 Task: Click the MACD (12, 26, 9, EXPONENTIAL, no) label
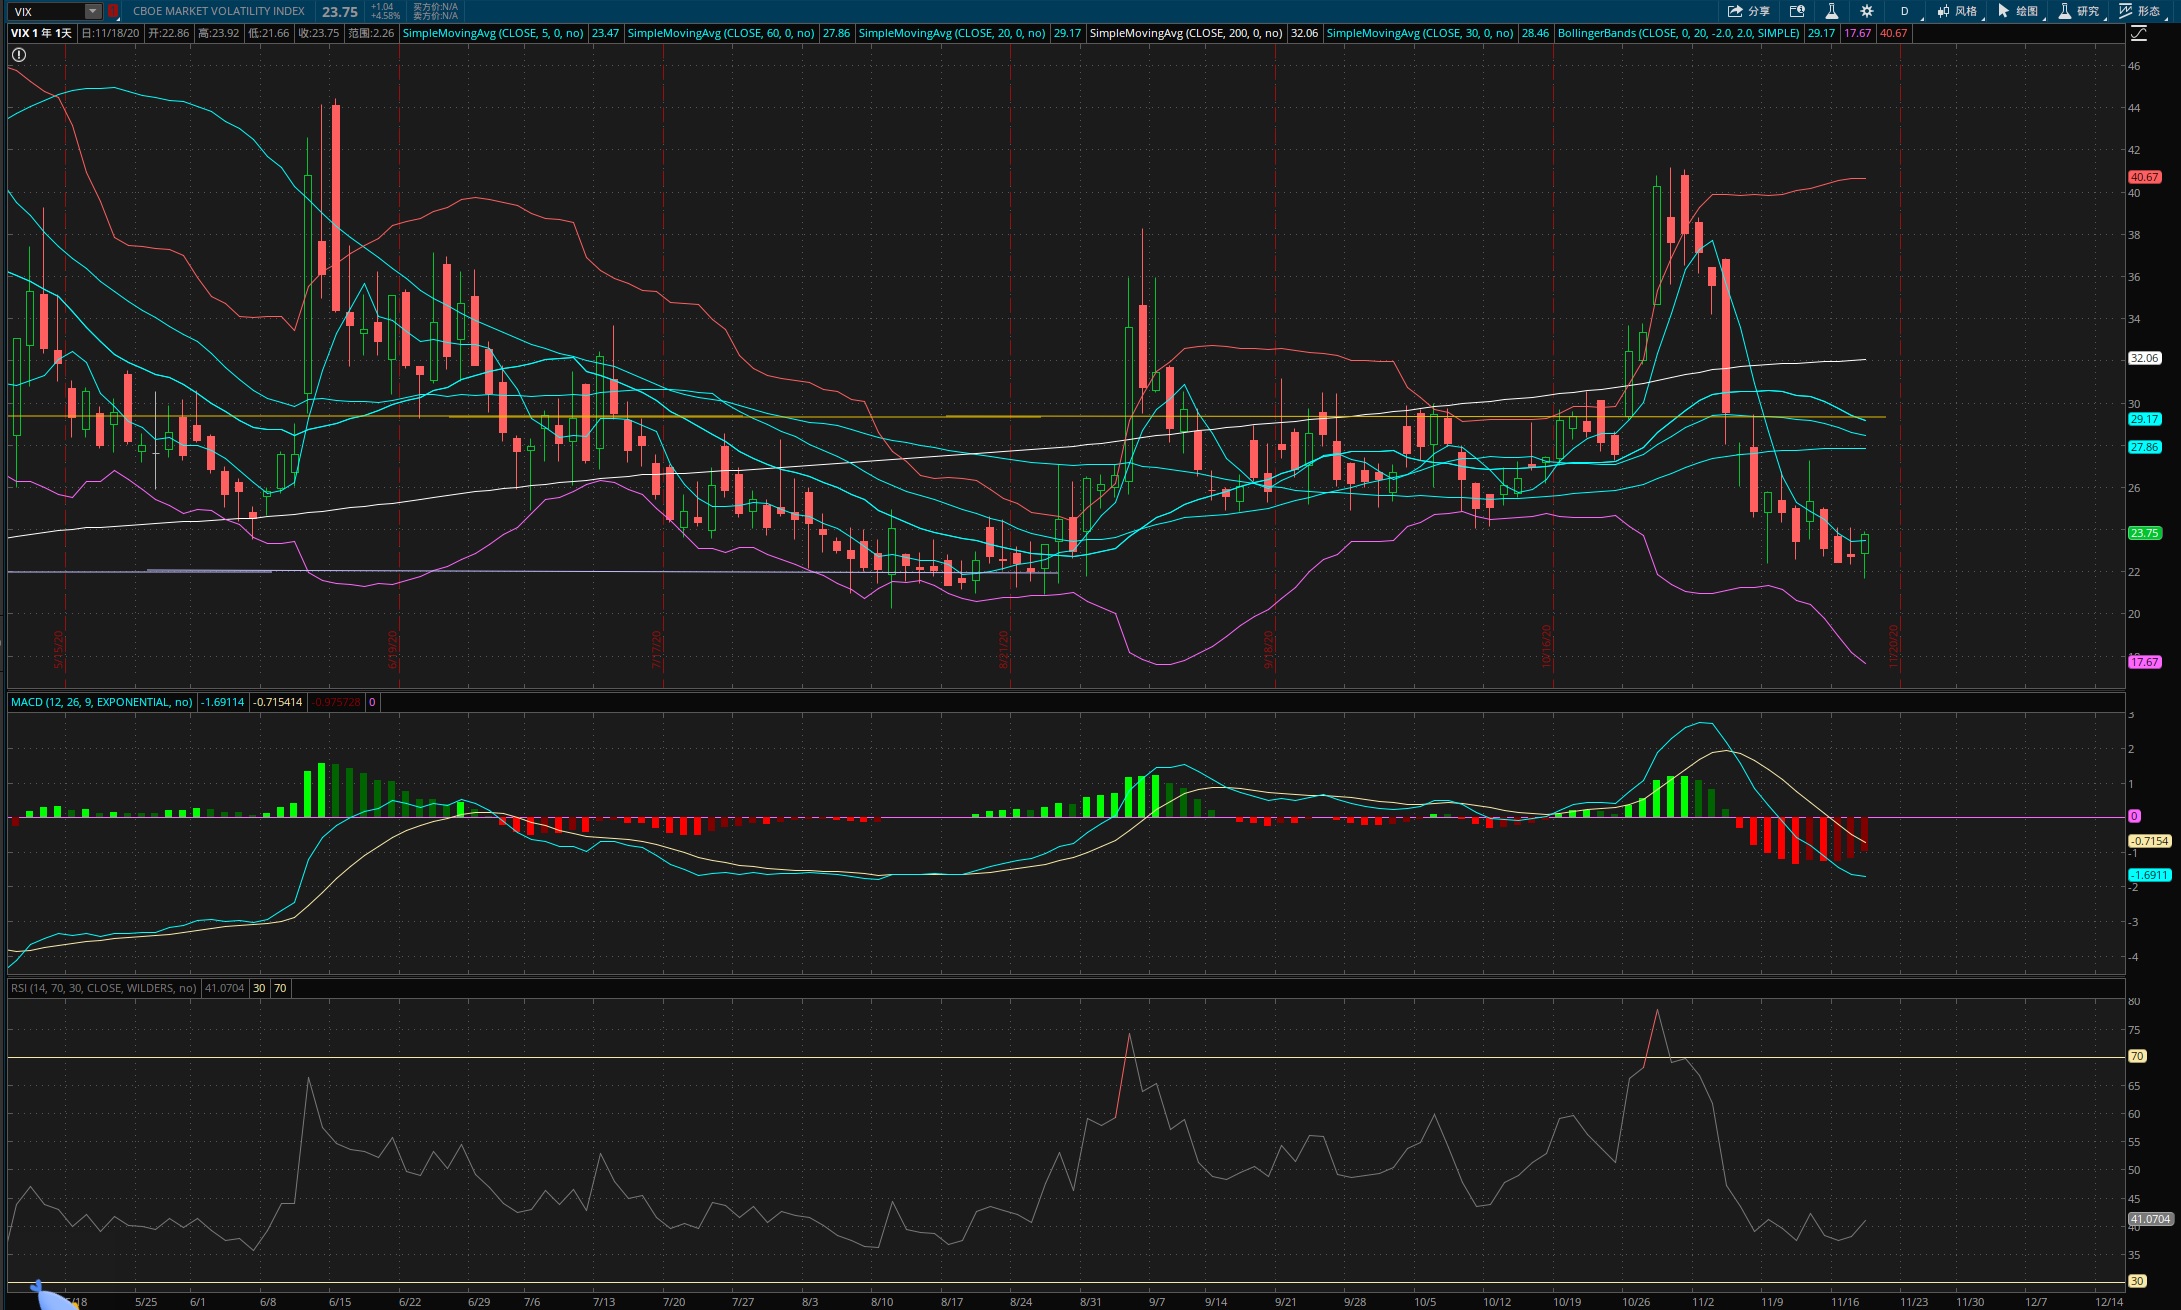(x=102, y=702)
